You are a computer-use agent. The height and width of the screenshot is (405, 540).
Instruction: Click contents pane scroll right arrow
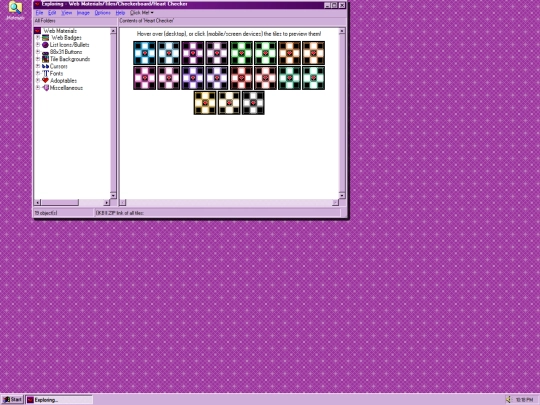point(335,202)
